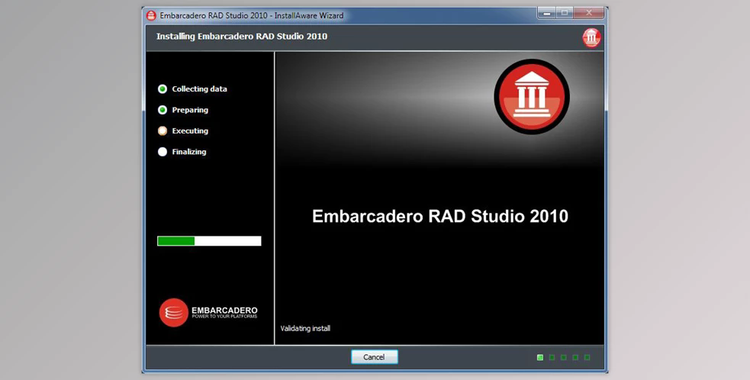This screenshot has width=750, height=380.
Task: Click the first green page indicator square
Action: point(540,357)
